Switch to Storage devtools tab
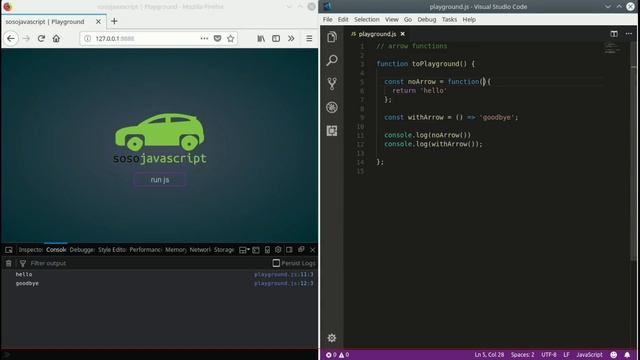Viewport: 640px width, 360px height. (x=224, y=250)
